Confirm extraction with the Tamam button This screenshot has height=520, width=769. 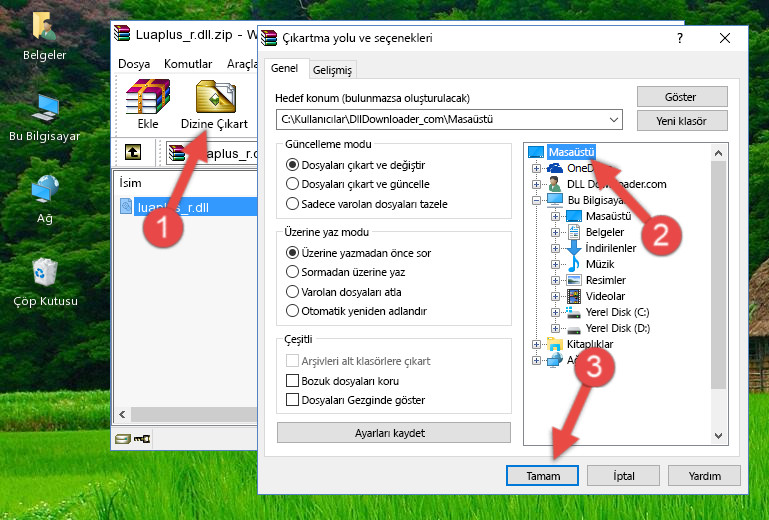(x=542, y=475)
